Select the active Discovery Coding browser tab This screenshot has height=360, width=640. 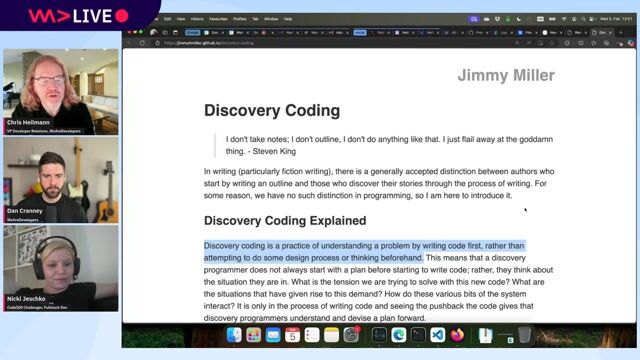[602, 33]
